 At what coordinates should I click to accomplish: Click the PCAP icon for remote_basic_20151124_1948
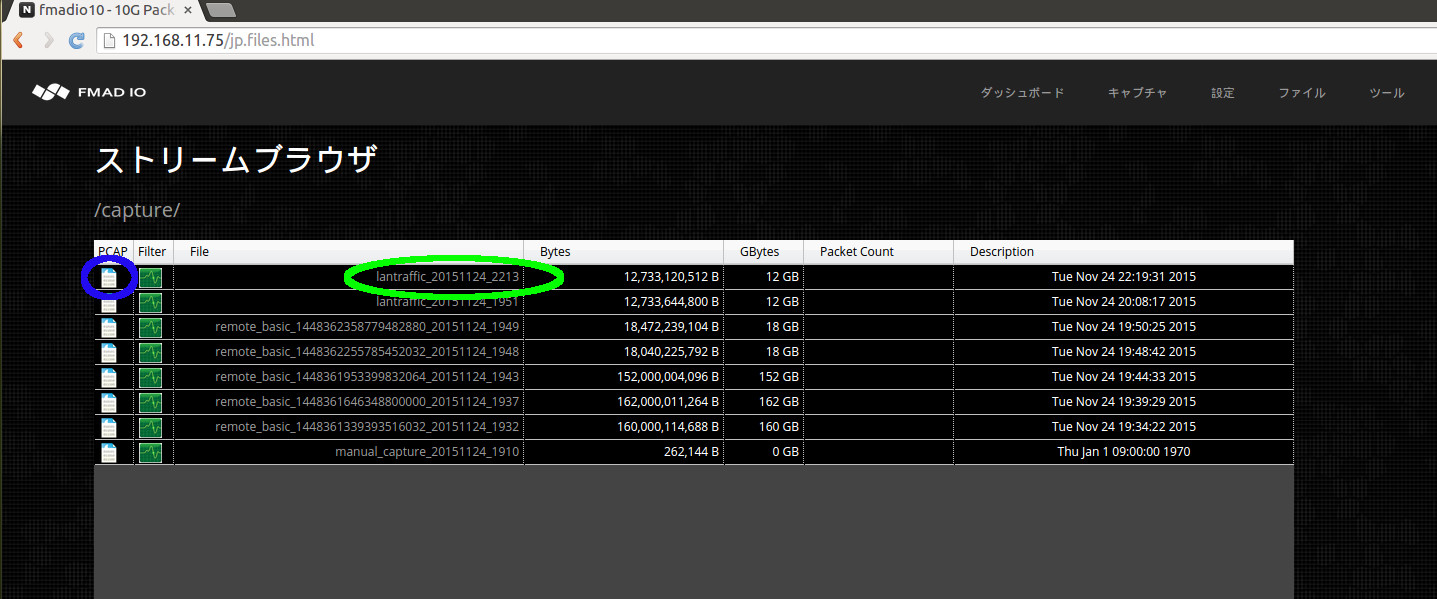click(108, 352)
